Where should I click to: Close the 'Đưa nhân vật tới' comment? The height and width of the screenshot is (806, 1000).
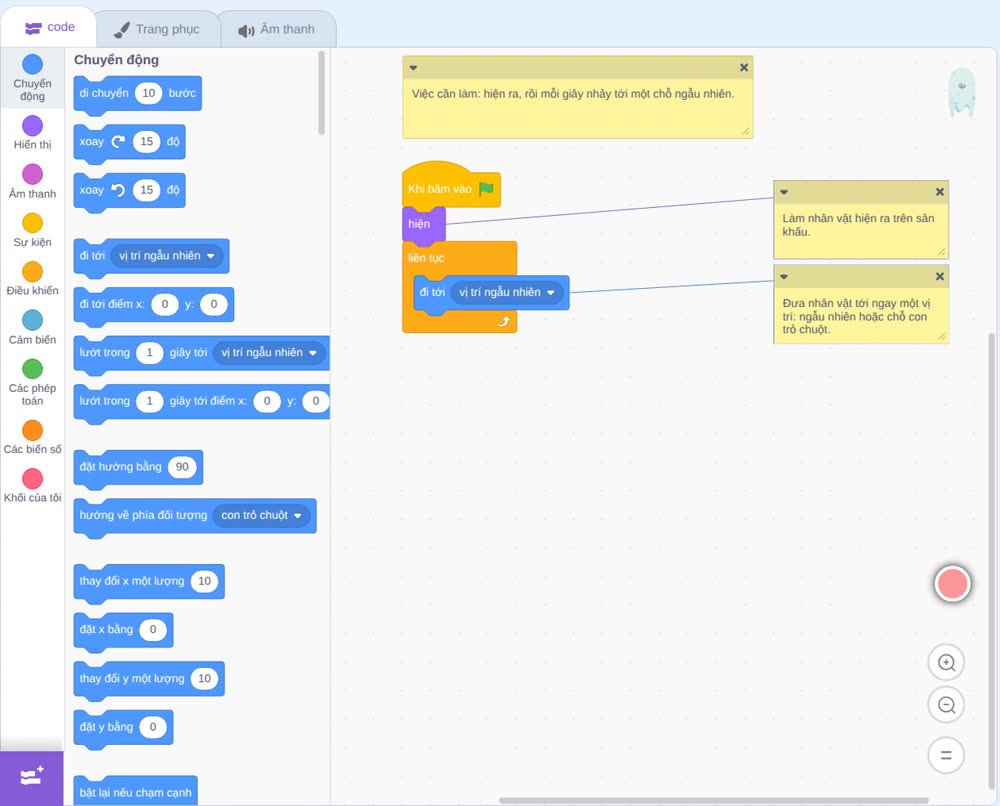pos(939,277)
